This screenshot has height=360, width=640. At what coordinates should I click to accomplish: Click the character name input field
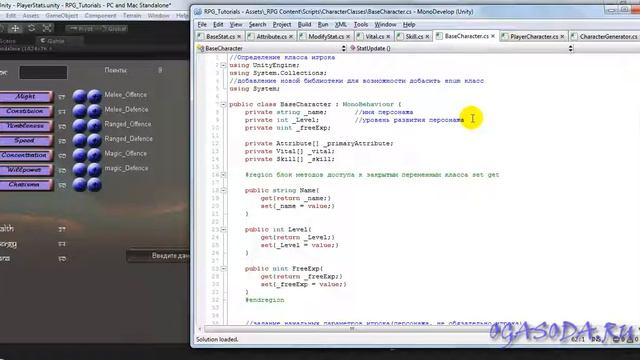pyautogui.click(x=43, y=73)
